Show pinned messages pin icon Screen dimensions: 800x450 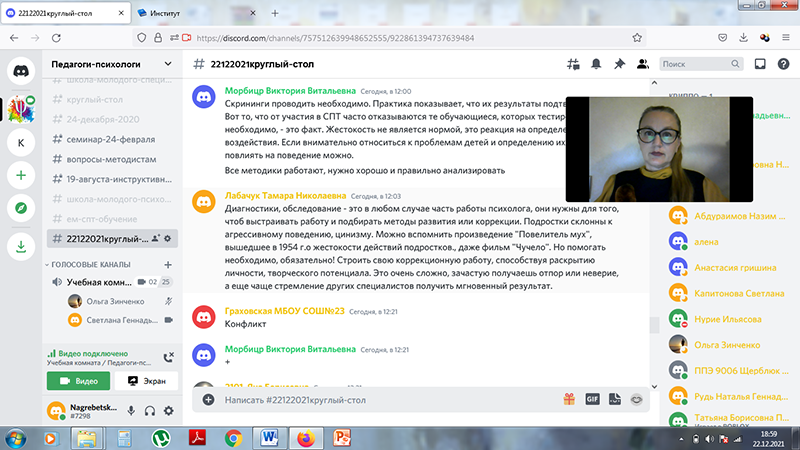pos(619,64)
